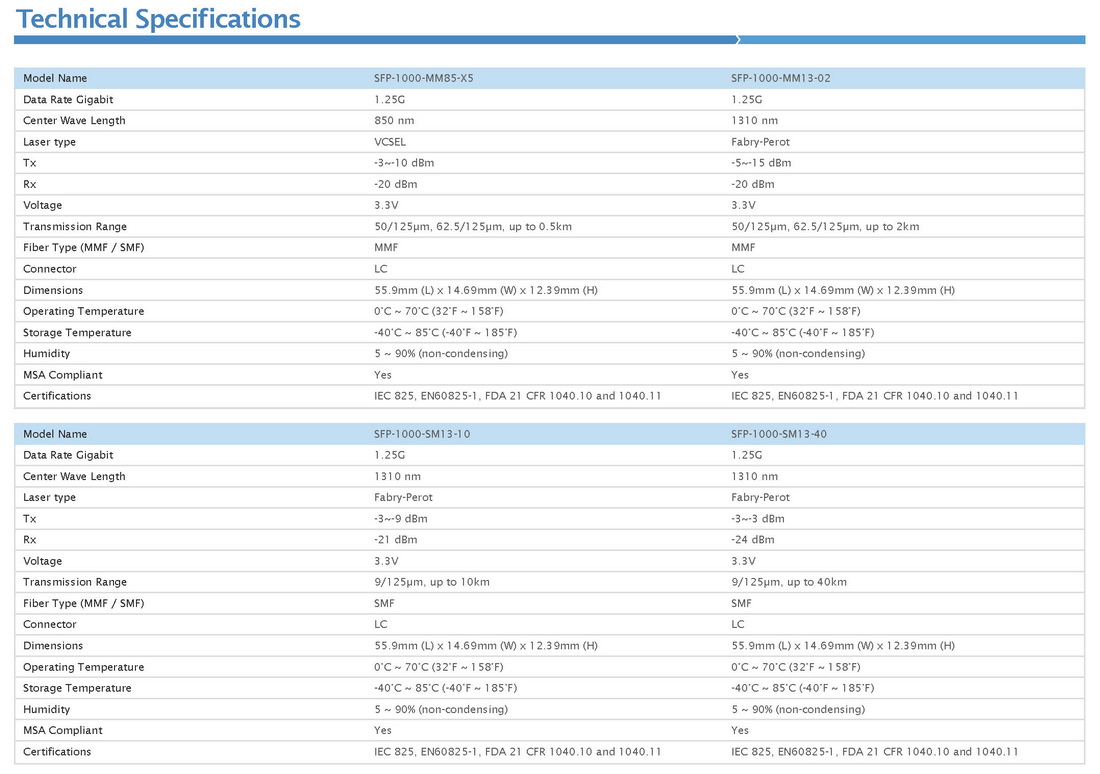Click the dimensions value under SFP-1000-MM85-X5

(x=485, y=291)
